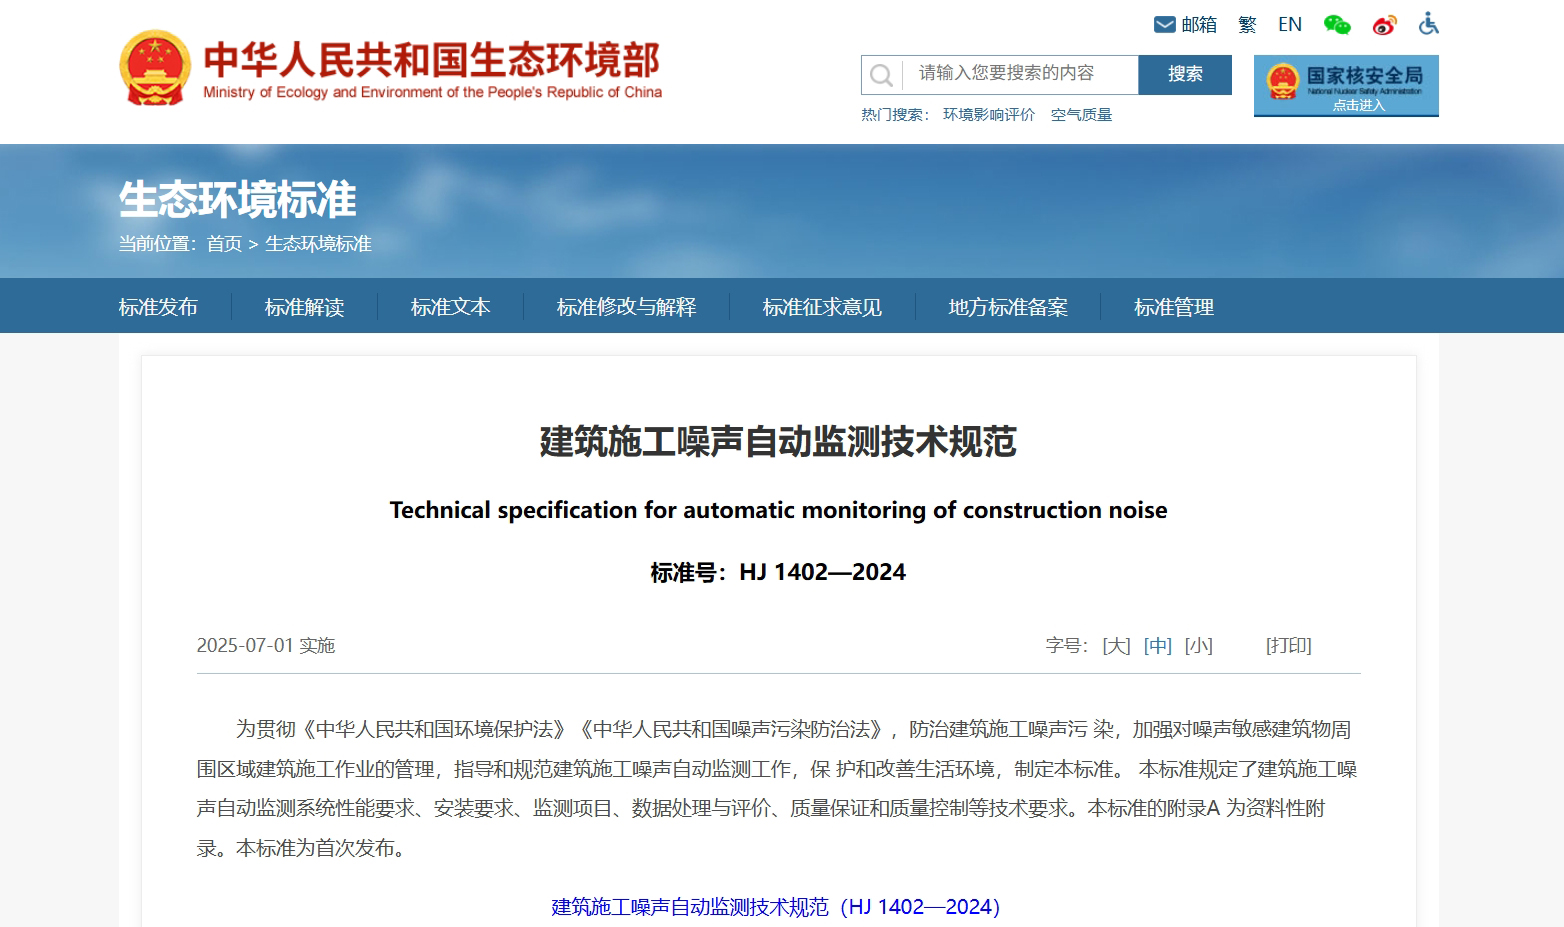The width and height of the screenshot is (1564, 927).
Task: Open the 标准发布 navigation menu
Action: (x=158, y=307)
